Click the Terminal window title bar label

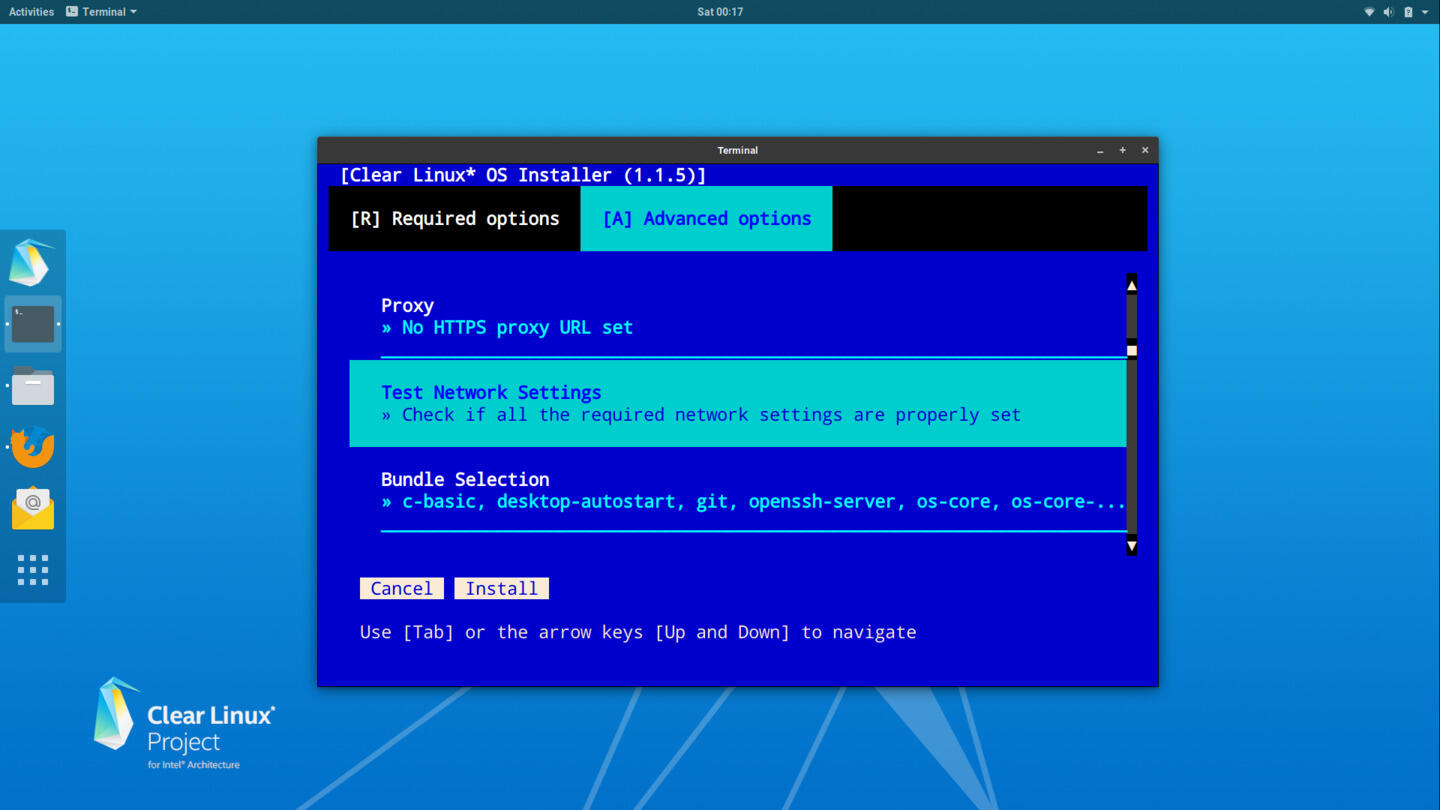point(738,150)
